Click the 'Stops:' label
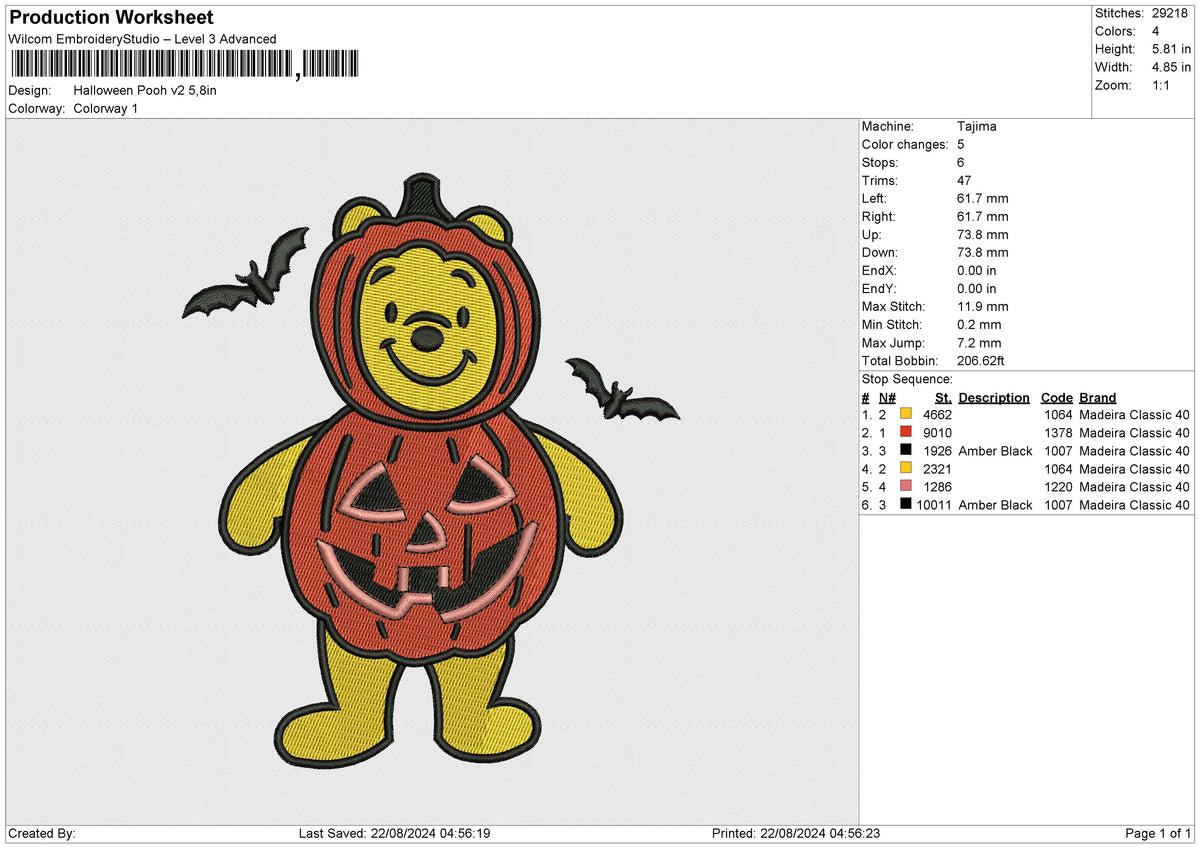 [880, 162]
